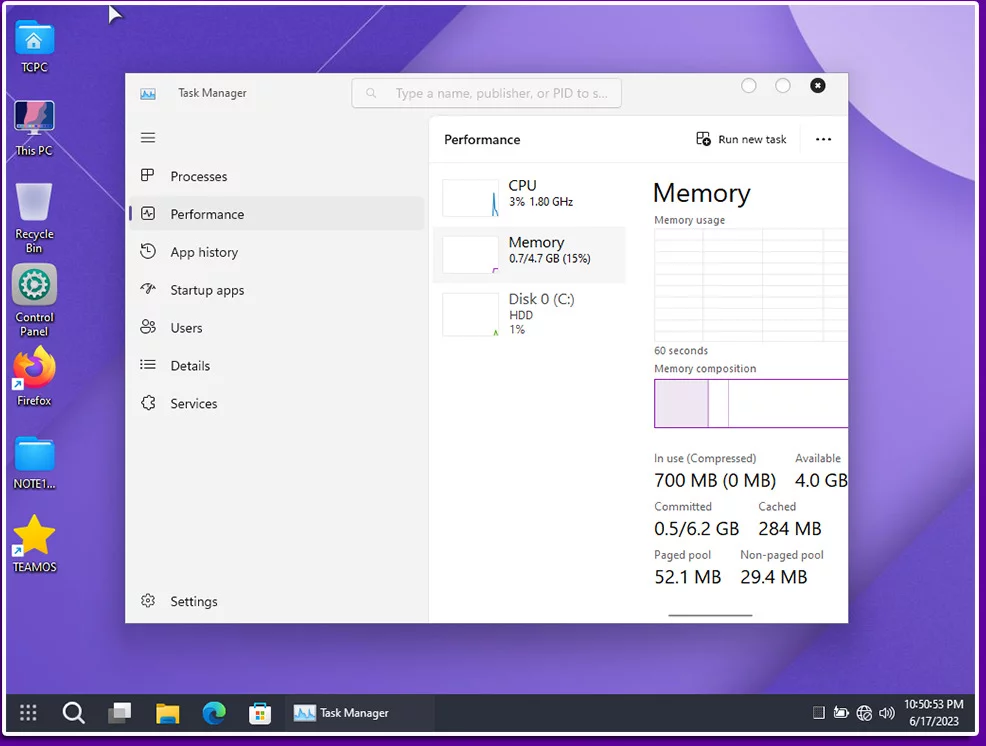The height and width of the screenshot is (746, 986).
Task: Click the "29.4 MB" non-paged pool value
Action: pos(773,577)
